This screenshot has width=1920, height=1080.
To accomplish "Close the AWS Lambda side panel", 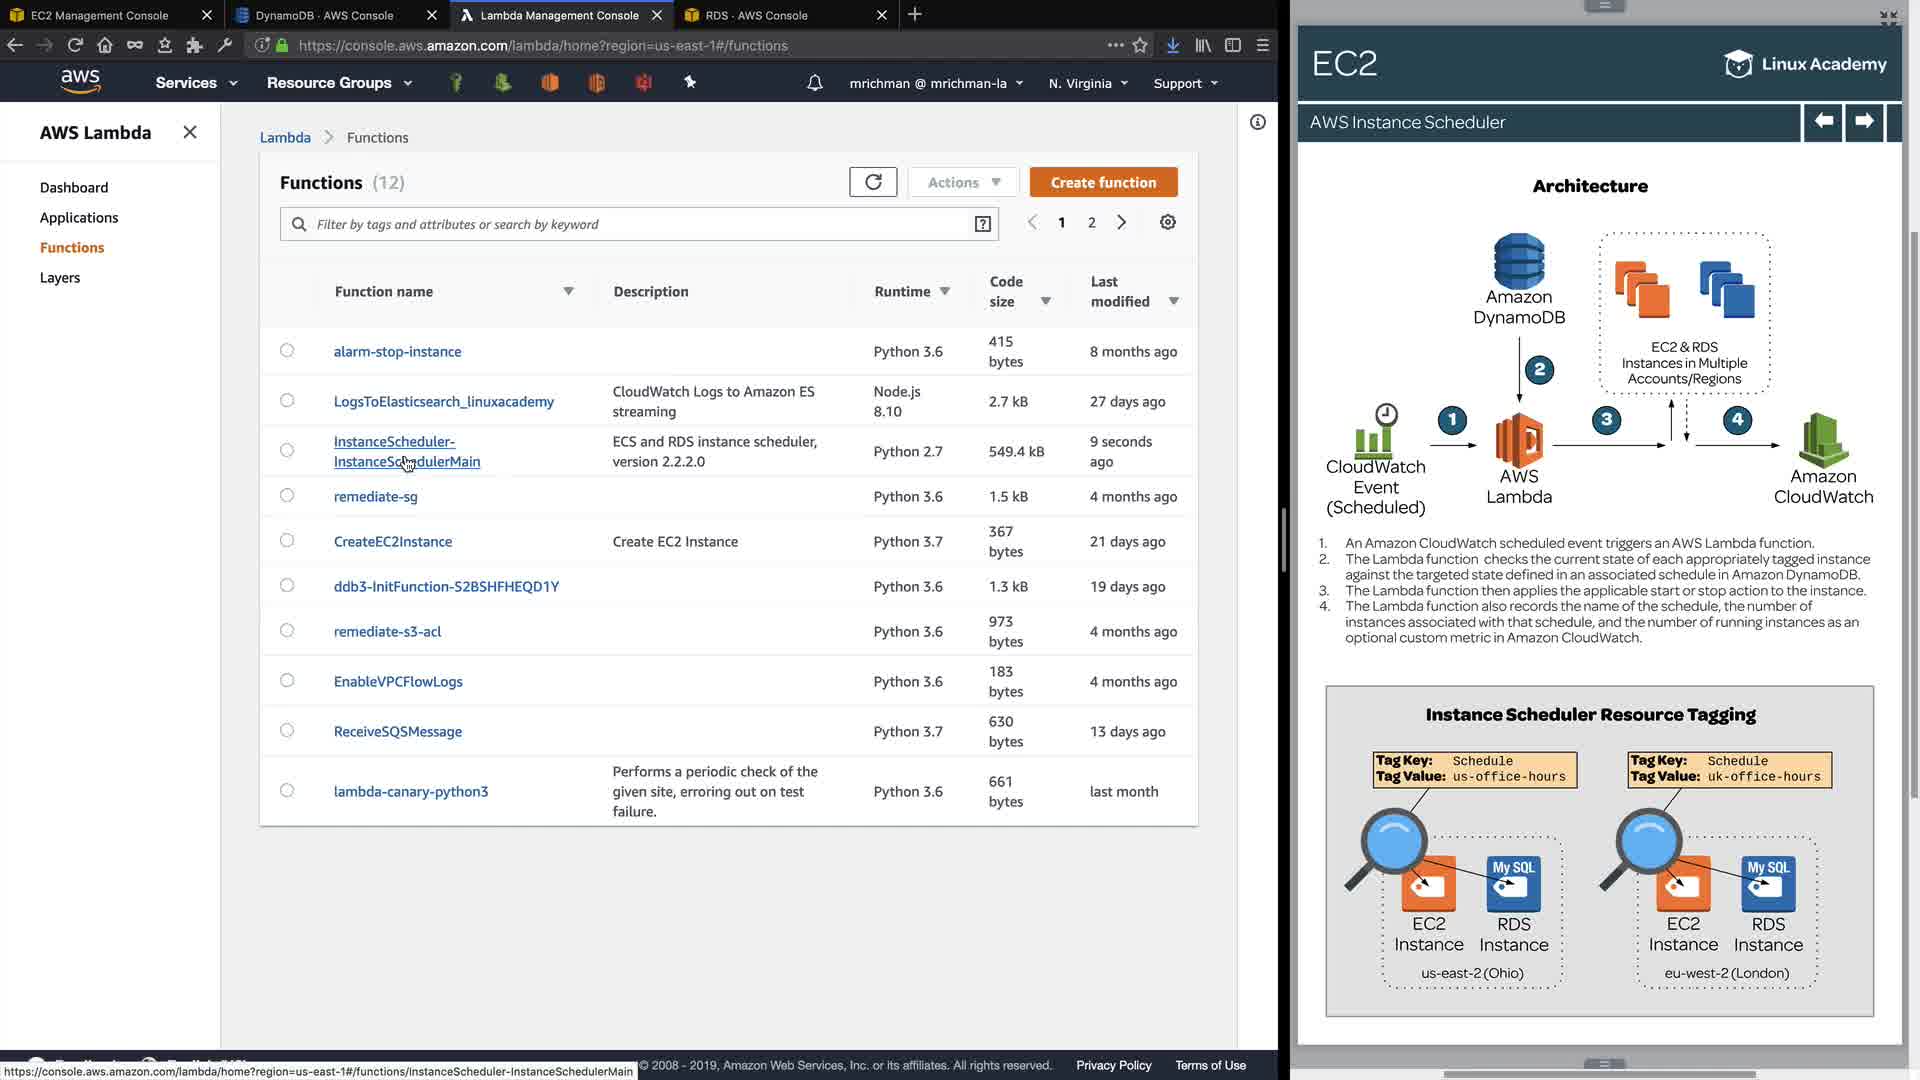I will pyautogui.click(x=190, y=132).
